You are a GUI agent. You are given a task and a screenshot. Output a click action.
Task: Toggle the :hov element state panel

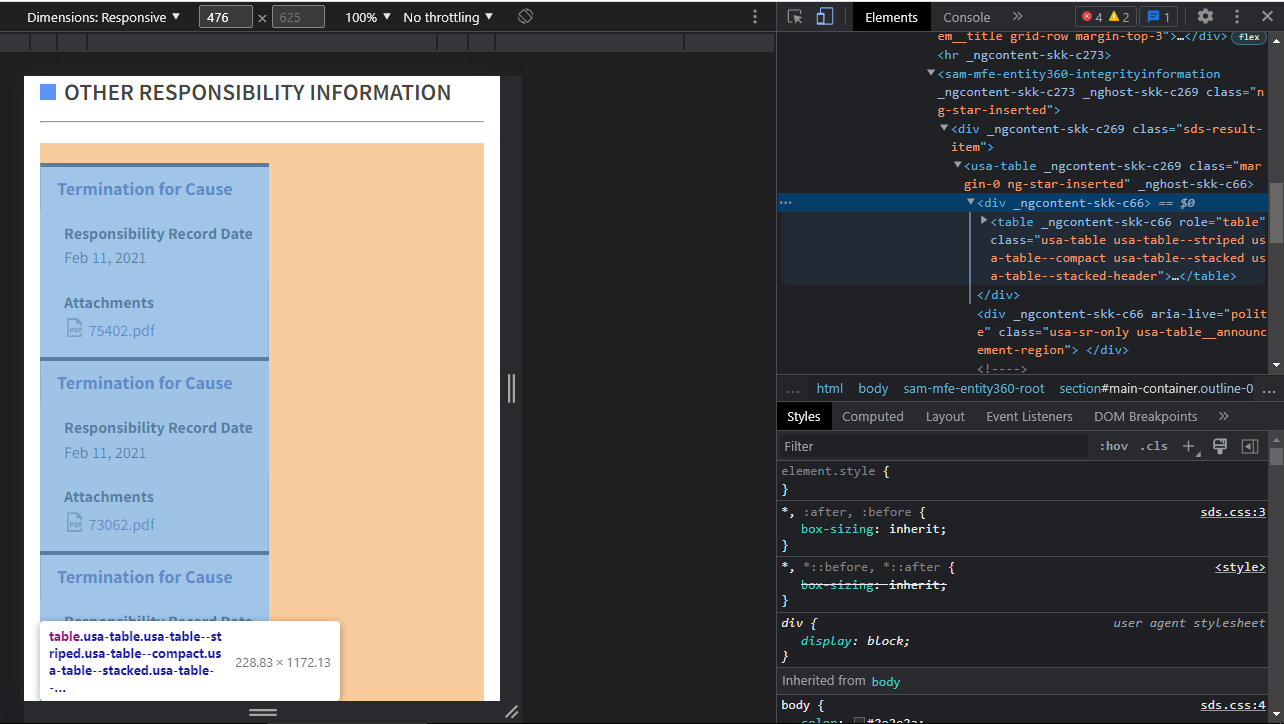point(1113,447)
